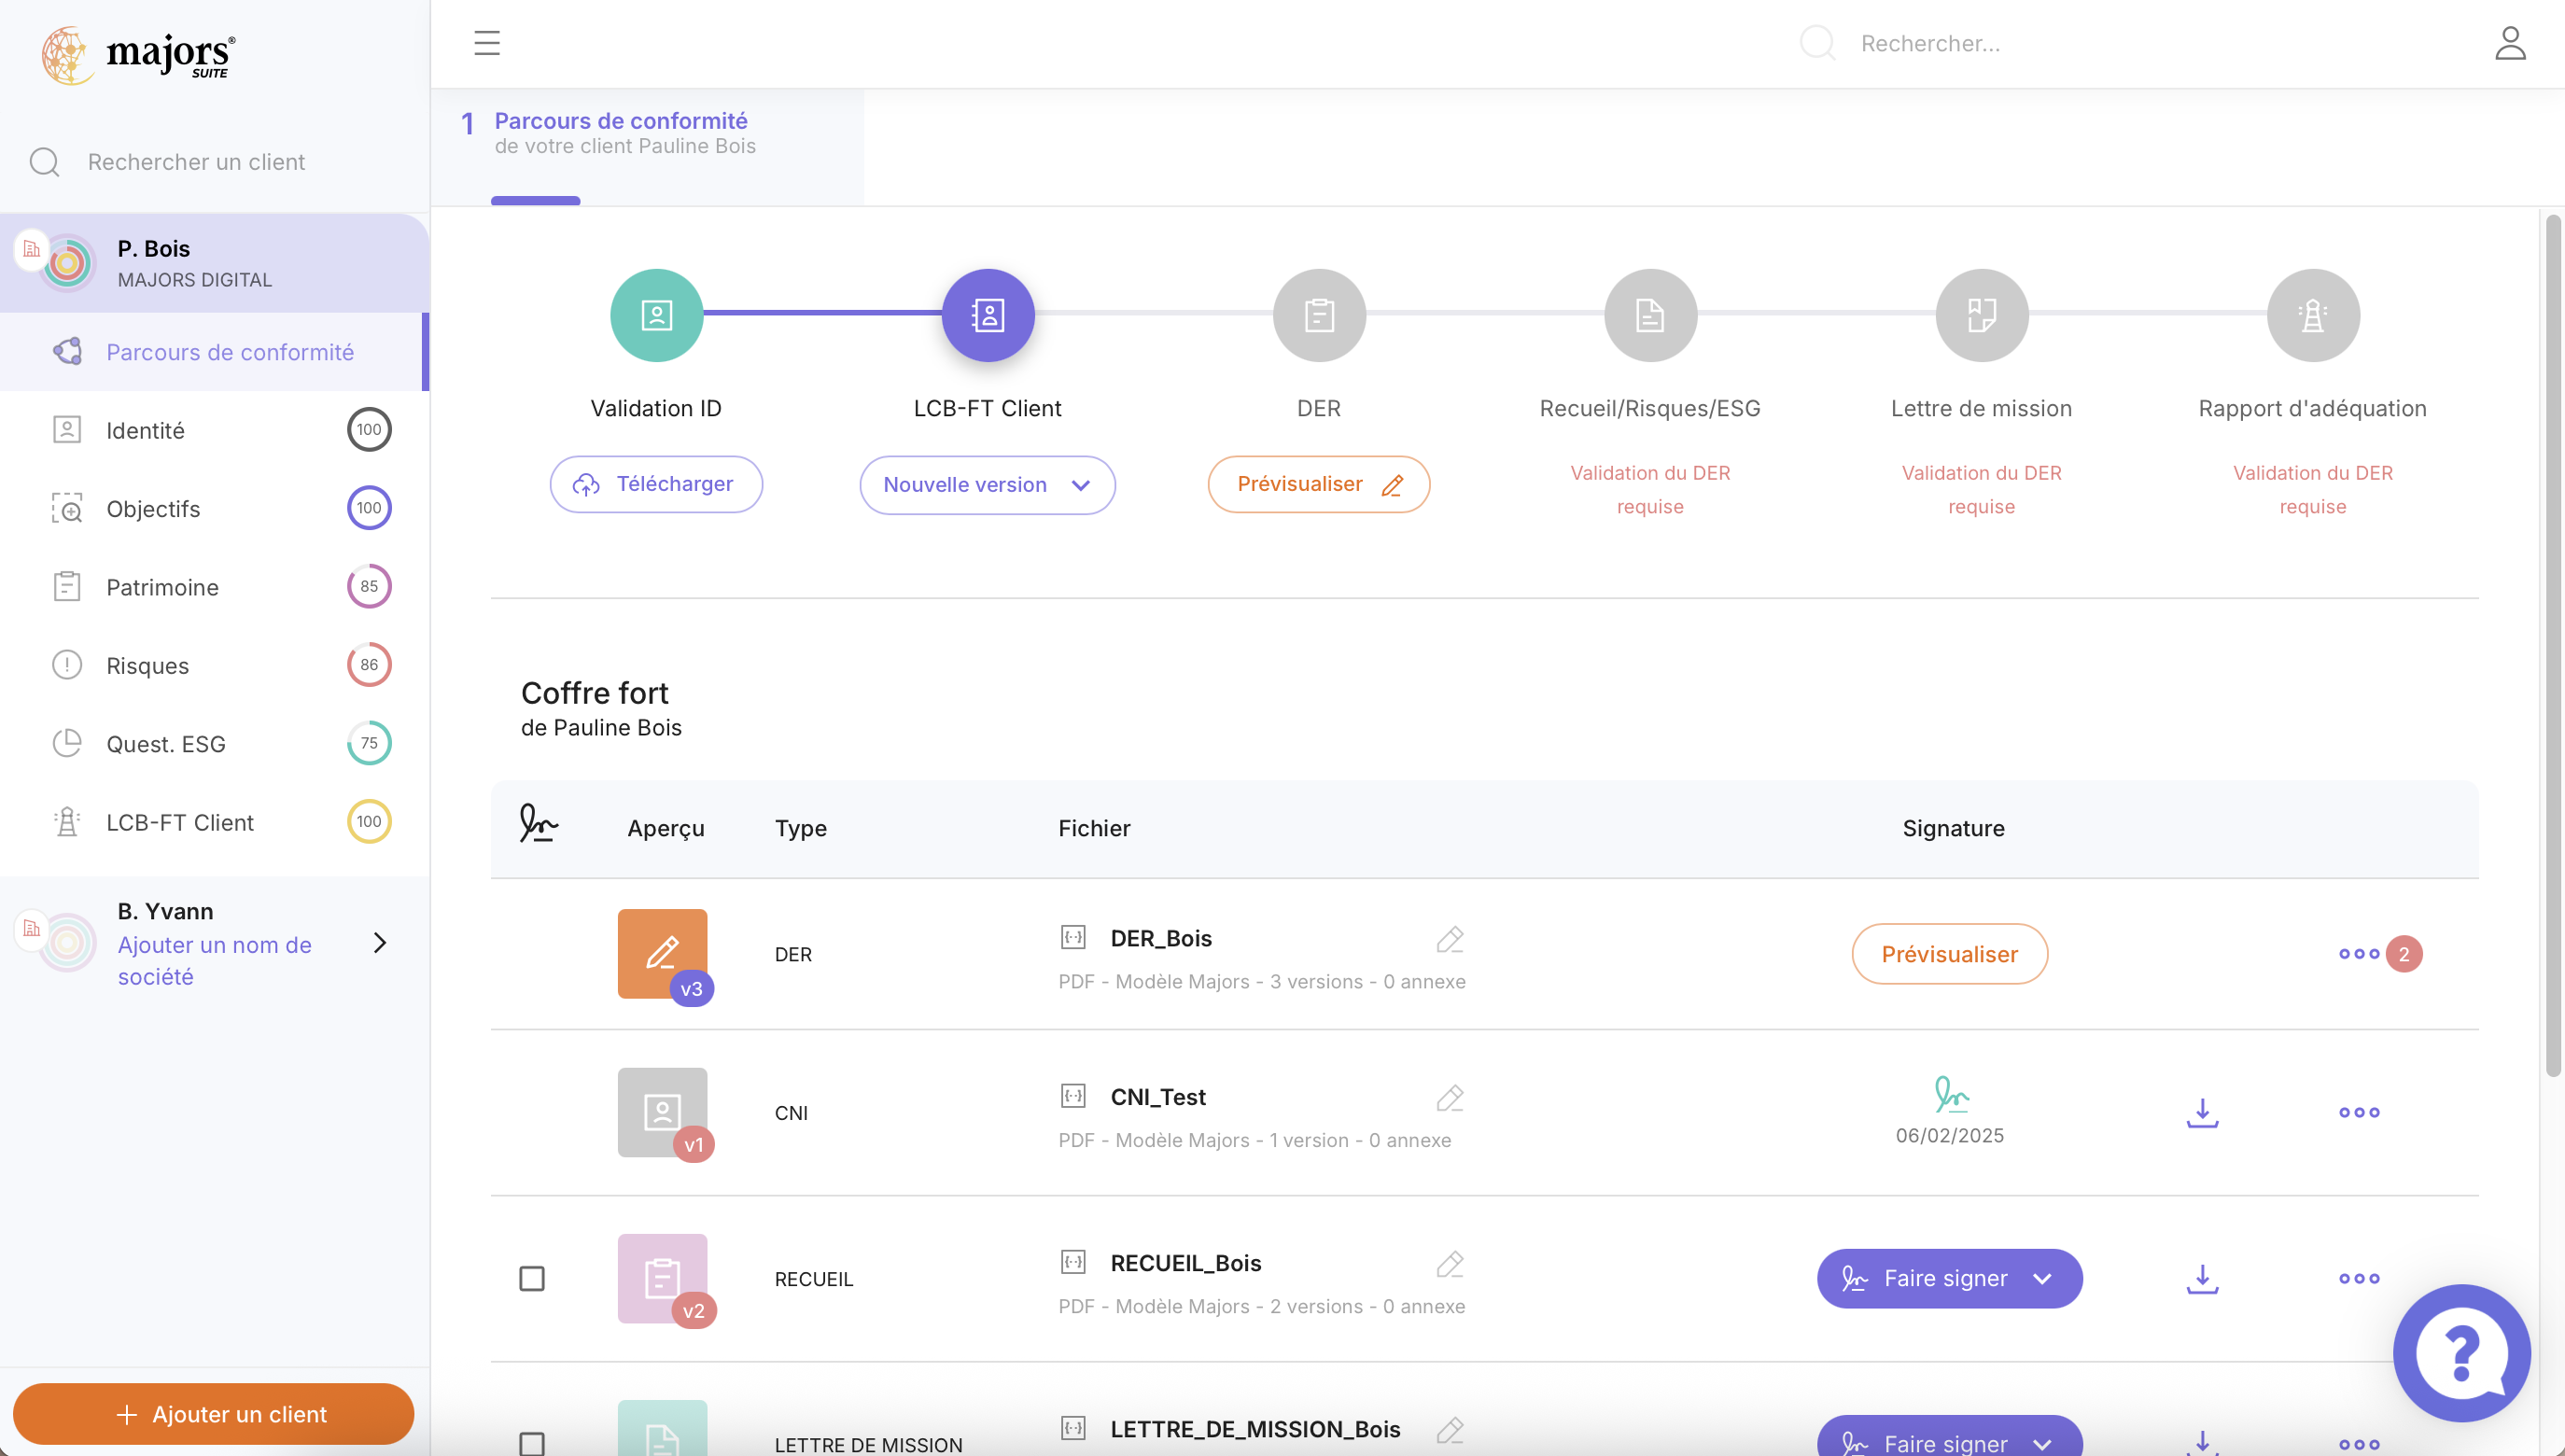Open the Faire signer dropdown for RECUEIL_Bois
Image resolution: width=2565 pixels, height=1456 pixels.
(x=2043, y=1278)
